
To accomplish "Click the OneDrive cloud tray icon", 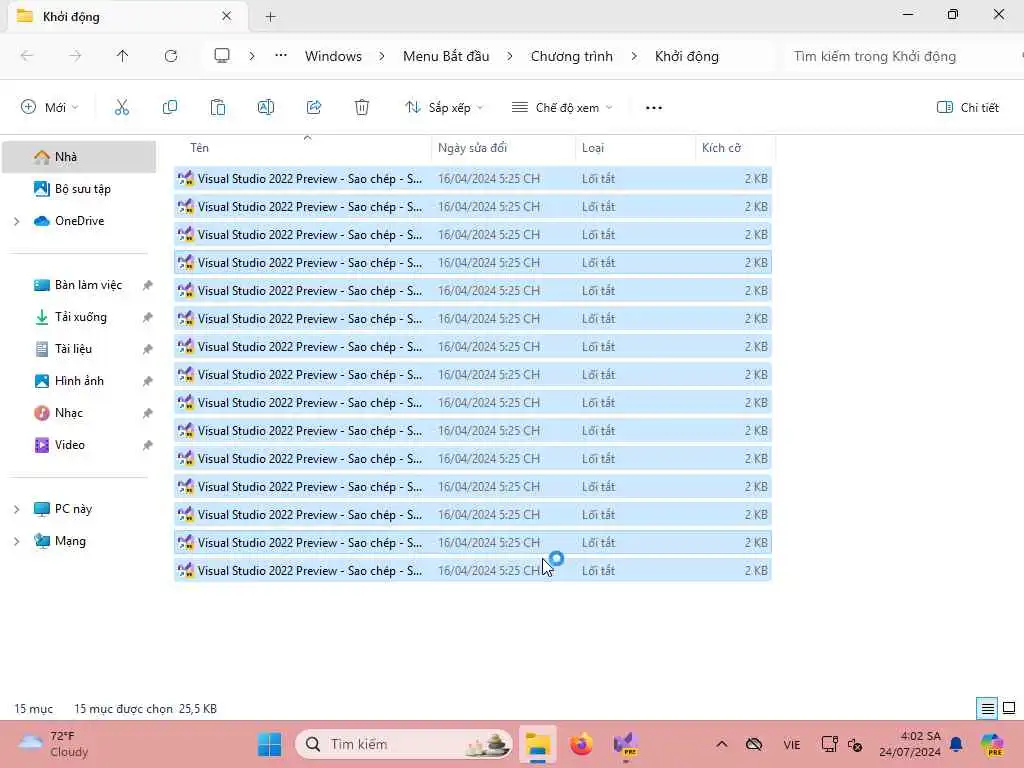I will click(754, 744).
